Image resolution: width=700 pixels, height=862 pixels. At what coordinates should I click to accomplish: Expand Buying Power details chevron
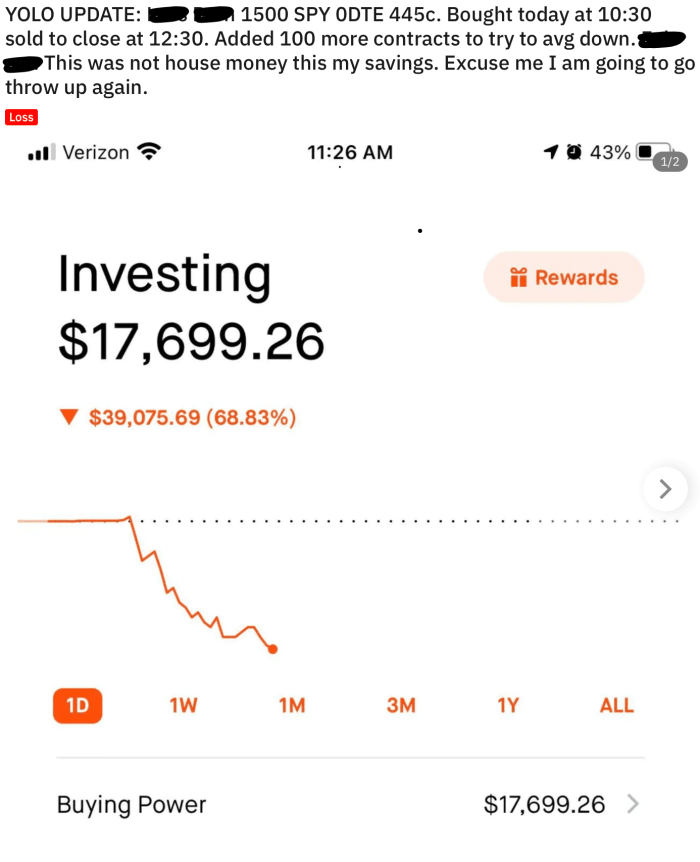pos(631,803)
